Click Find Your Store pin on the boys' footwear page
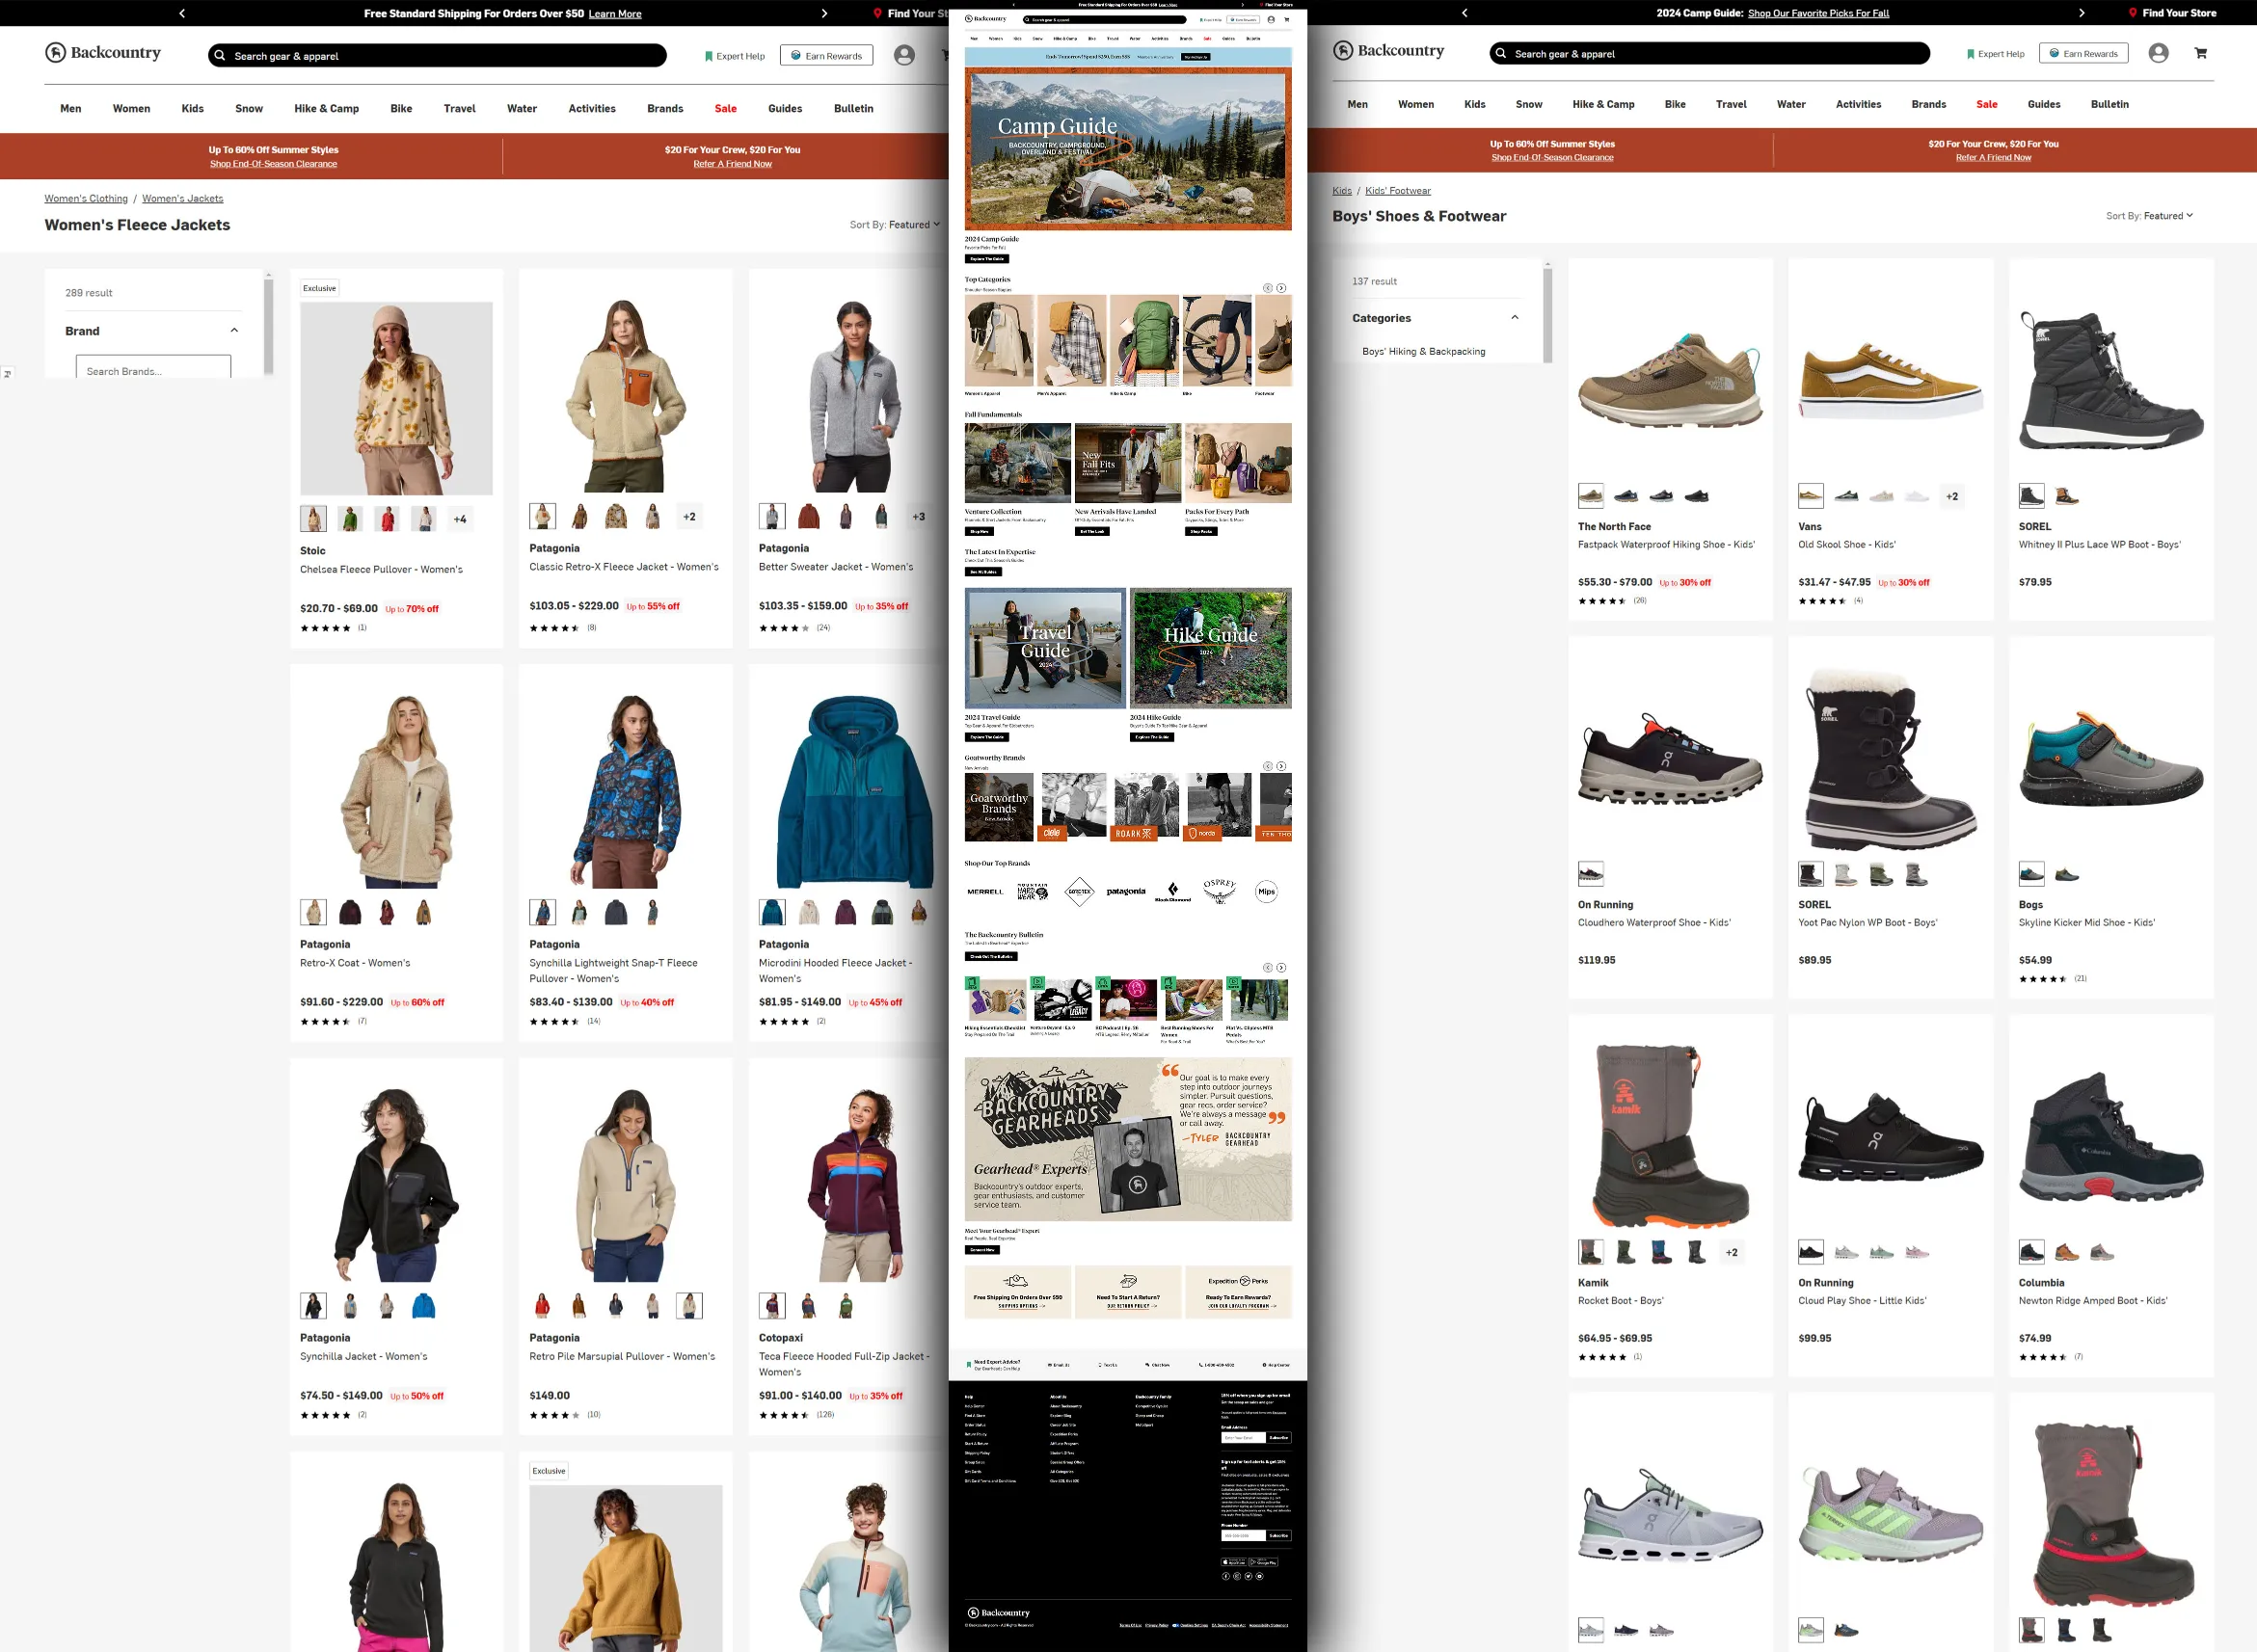Viewport: 2257px width, 1652px height. click(2132, 13)
